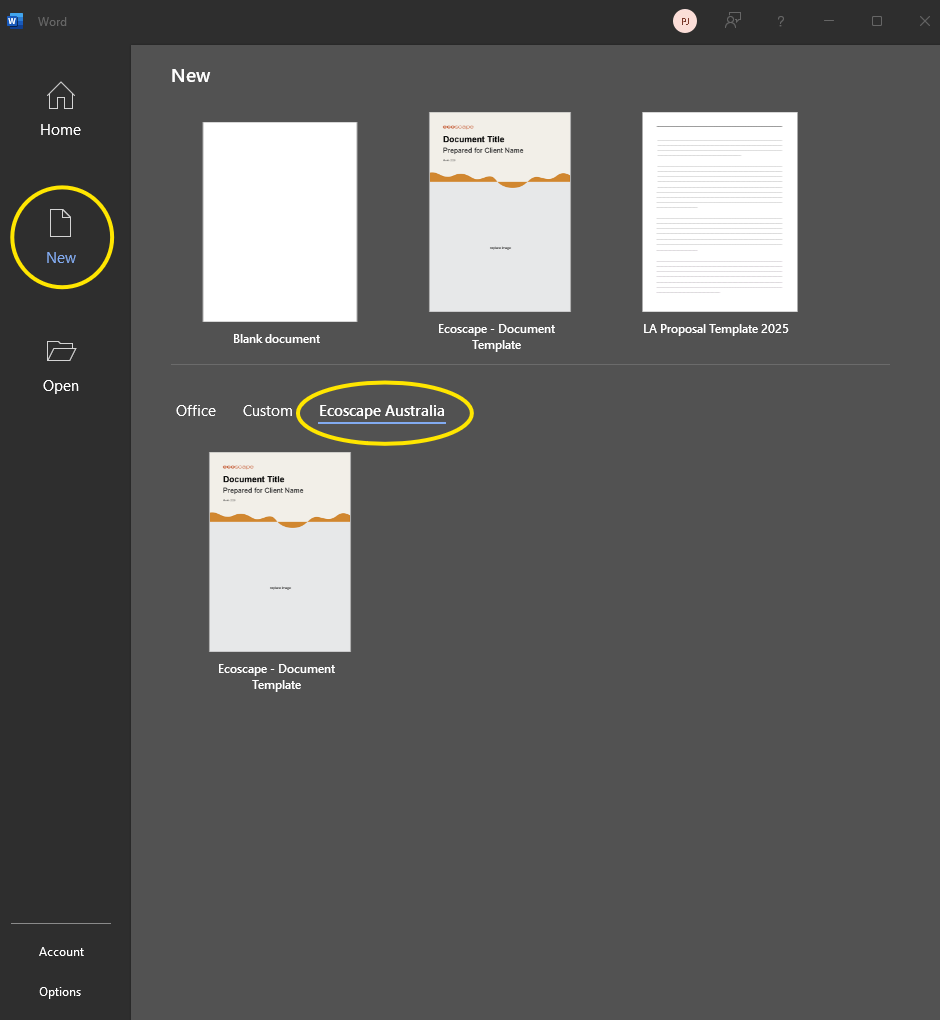The width and height of the screenshot is (940, 1020).
Task: Open the Help question mark icon
Action: pyautogui.click(x=780, y=21)
